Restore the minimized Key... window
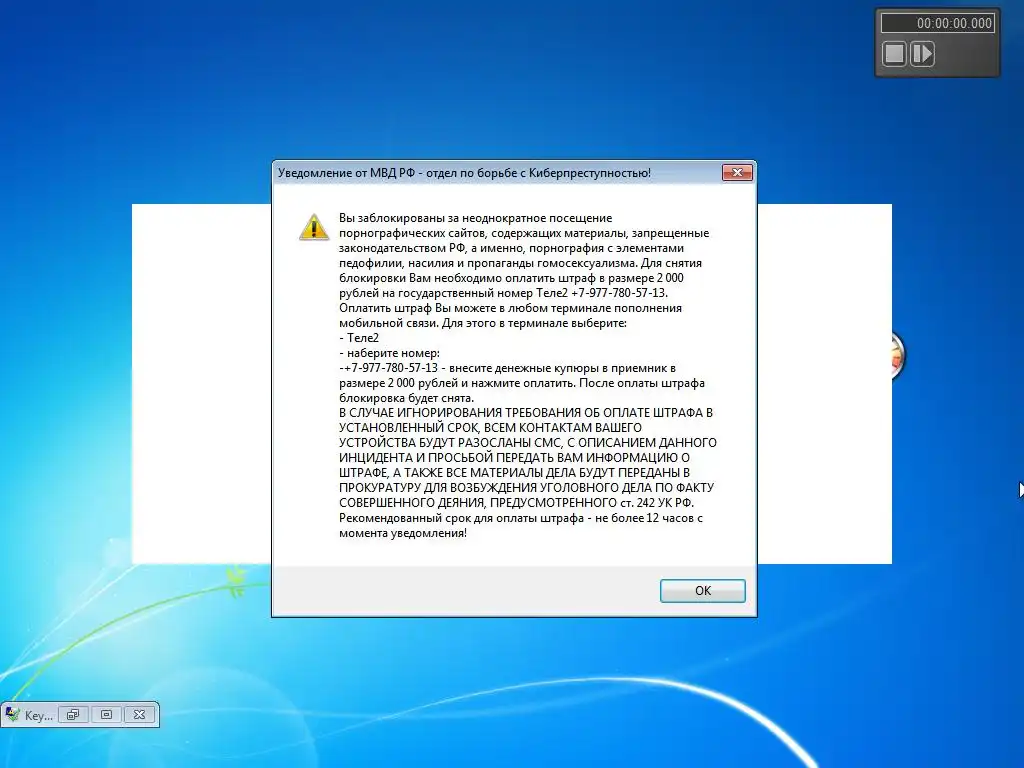This screenshot has height=768, width=1024. coord(73,714)
